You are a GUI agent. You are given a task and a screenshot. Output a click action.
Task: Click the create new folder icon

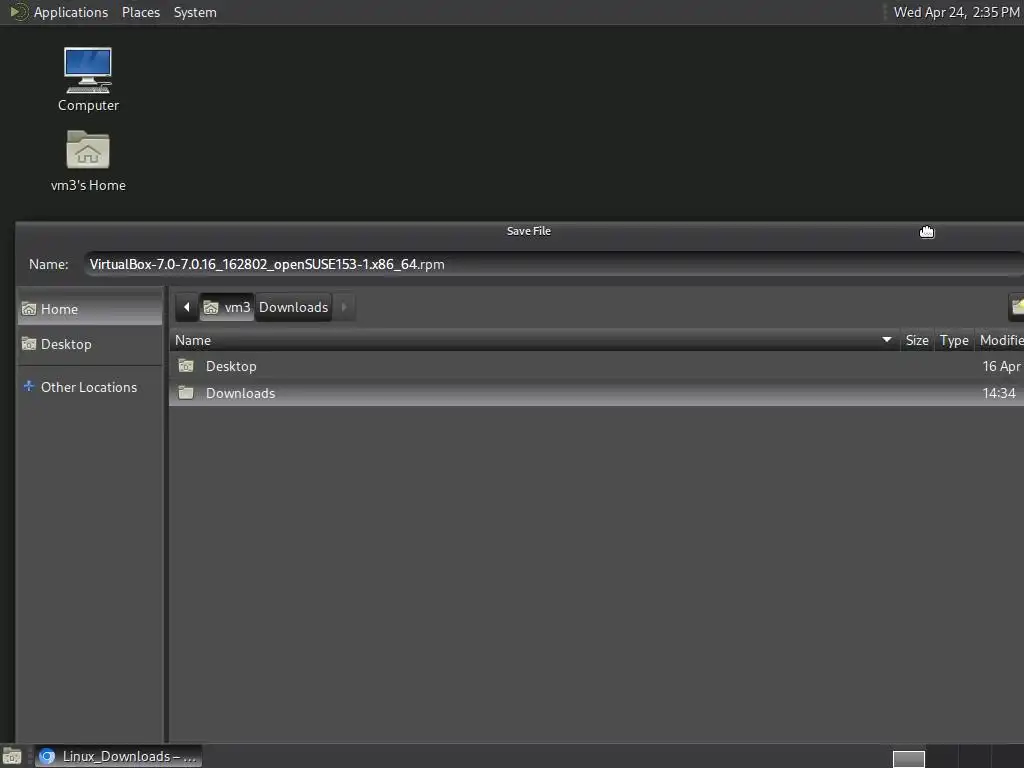[x=1017, y=307]
